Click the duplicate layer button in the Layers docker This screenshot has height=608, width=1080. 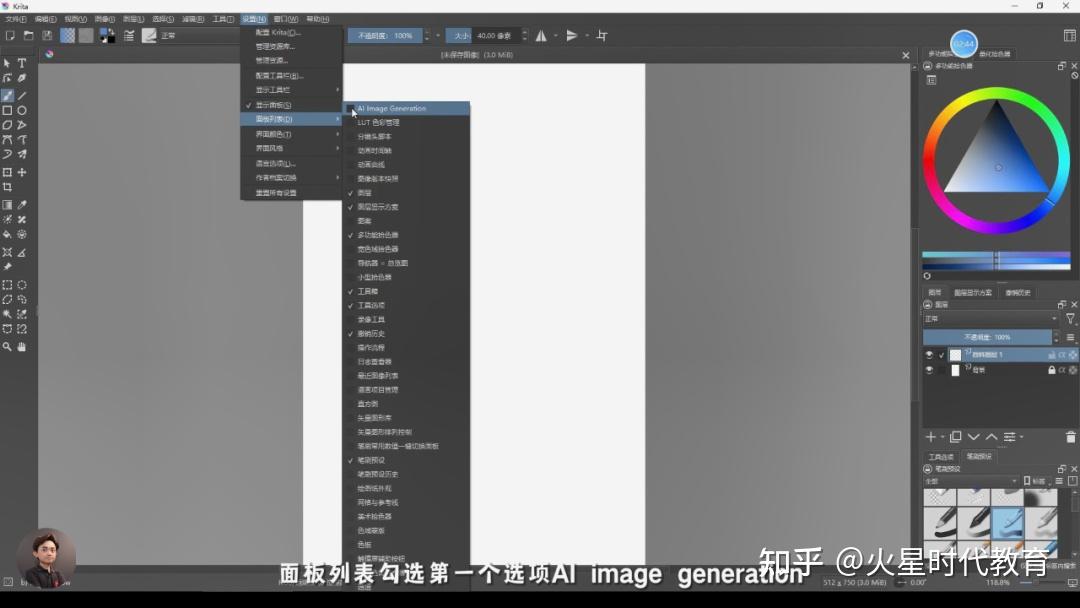point(955,437)
